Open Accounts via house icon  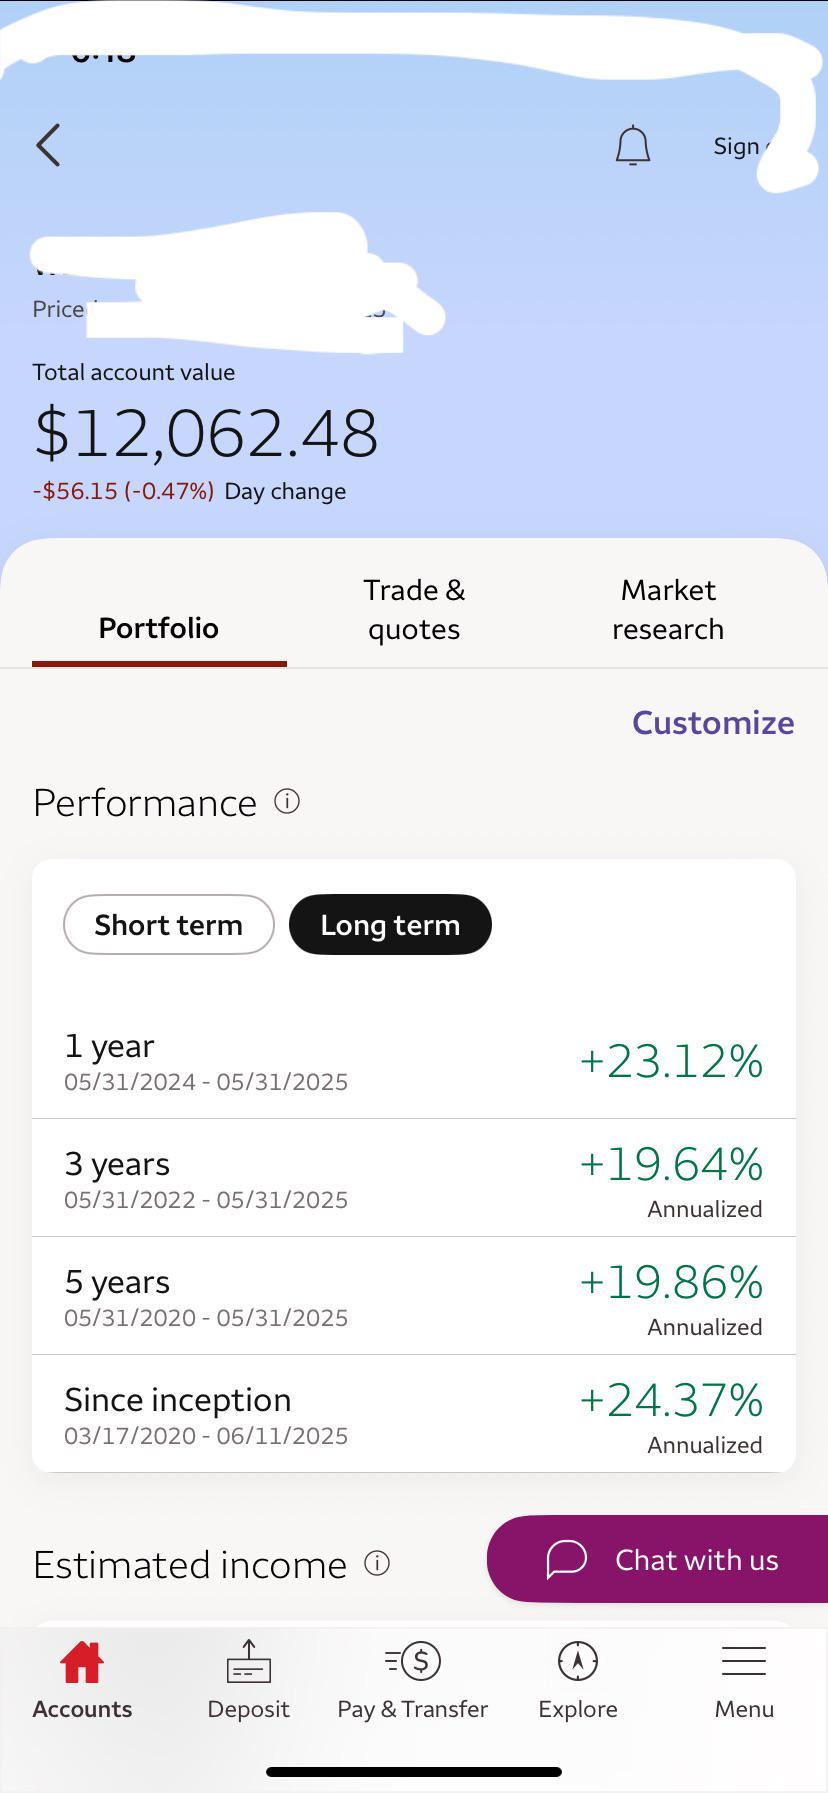[x=82, y=1662]
